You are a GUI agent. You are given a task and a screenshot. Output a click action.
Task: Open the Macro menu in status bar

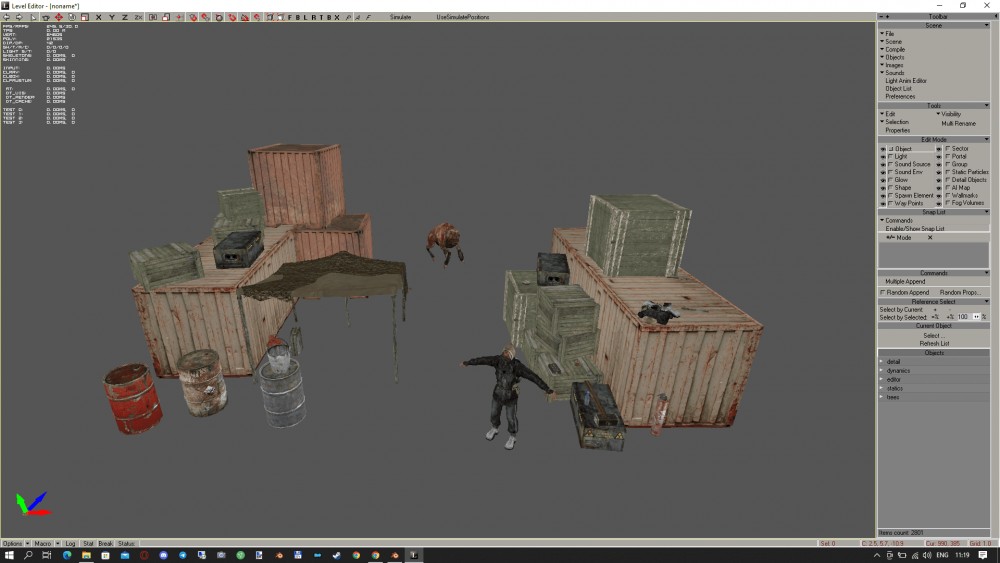[x=44, y=544]
